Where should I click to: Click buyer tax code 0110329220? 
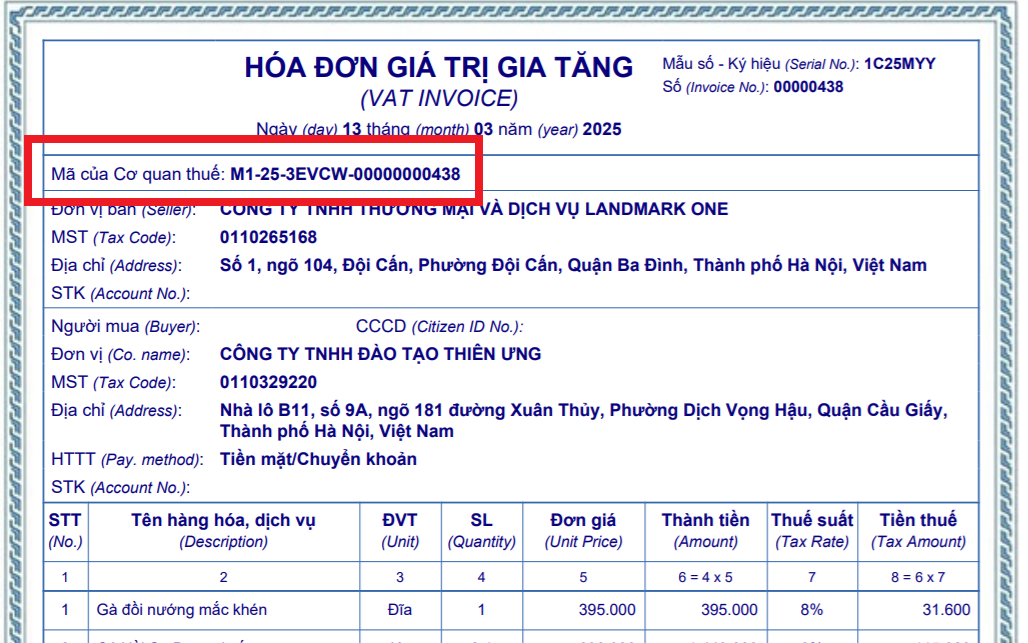point(268,382)
